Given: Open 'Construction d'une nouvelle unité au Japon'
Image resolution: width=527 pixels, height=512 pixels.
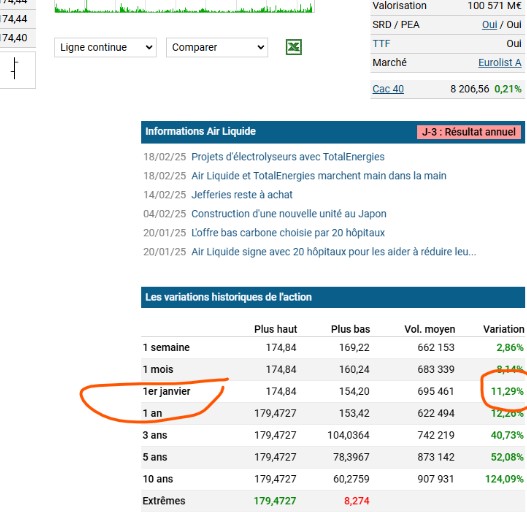Looking at the screenshot, I should [289, 213].
